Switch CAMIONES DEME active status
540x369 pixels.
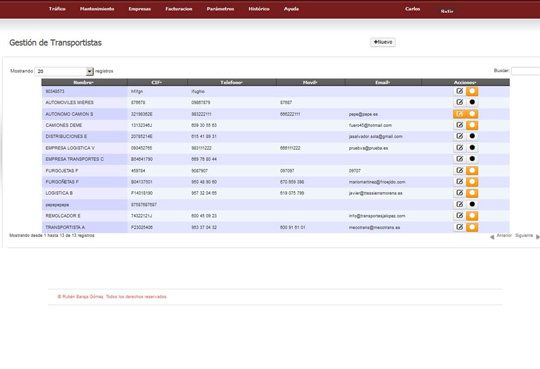tap(472, 125)
